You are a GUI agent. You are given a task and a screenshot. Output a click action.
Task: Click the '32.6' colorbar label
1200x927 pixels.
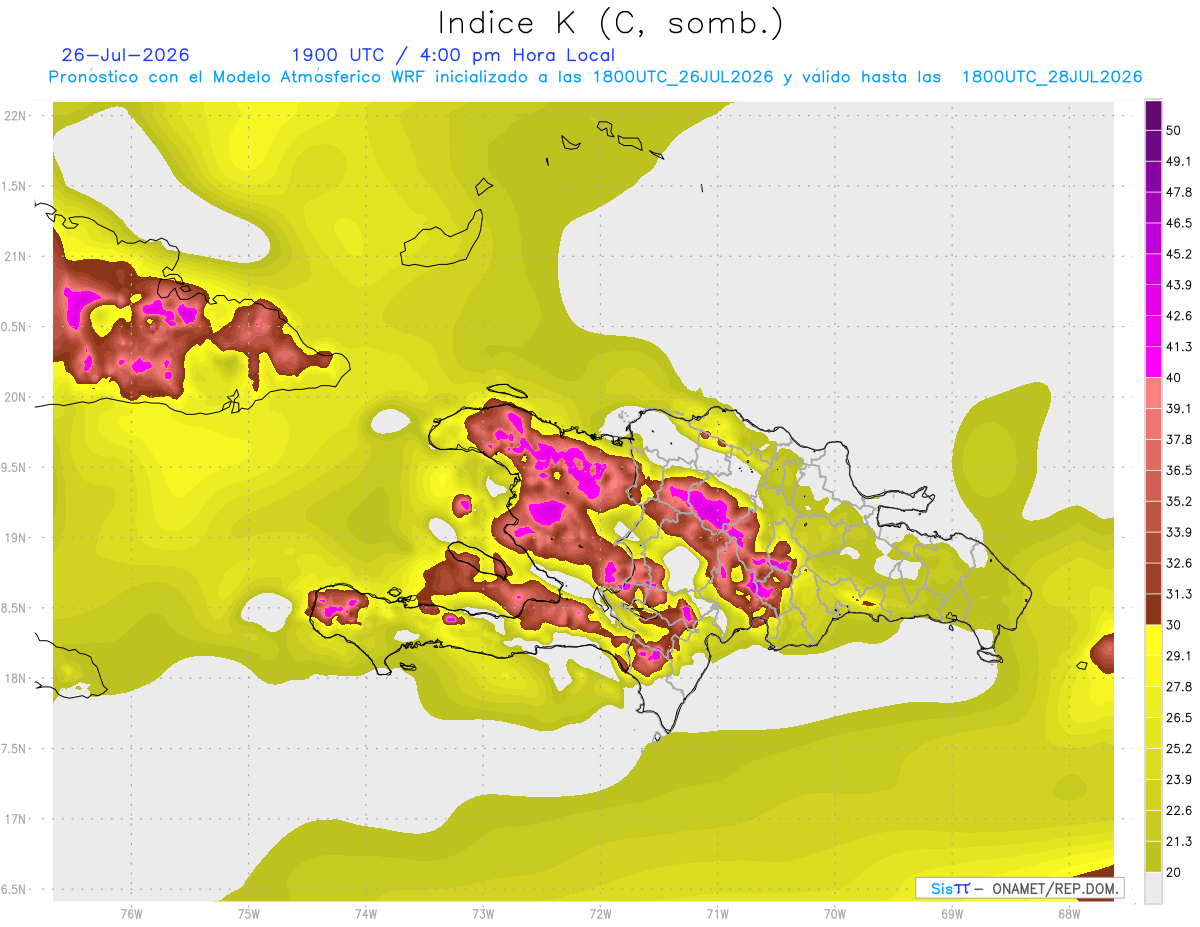[x=1179, y=563]
